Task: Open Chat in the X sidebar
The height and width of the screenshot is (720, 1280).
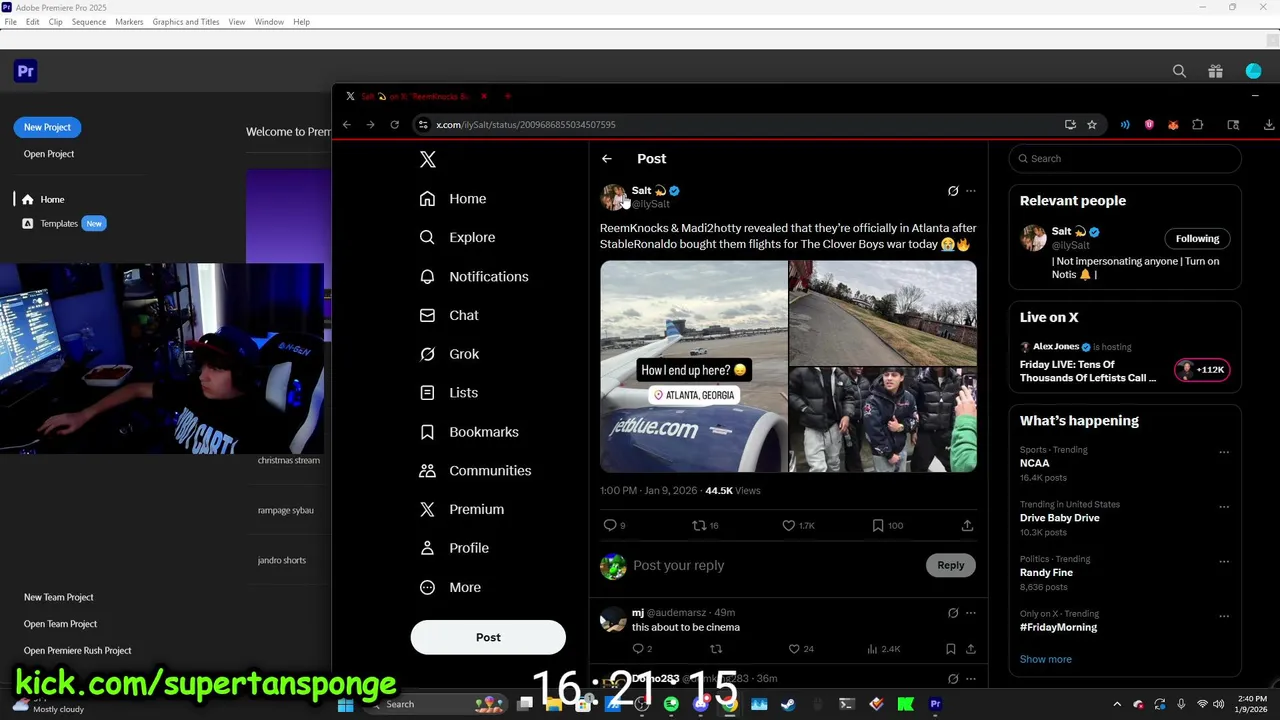Action: 449,316
